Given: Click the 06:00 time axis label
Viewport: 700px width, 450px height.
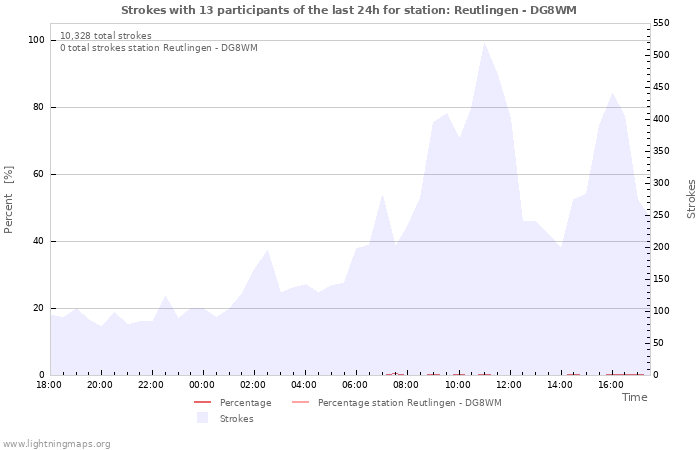Looking at the screenshot, I should tap(355, 385).
